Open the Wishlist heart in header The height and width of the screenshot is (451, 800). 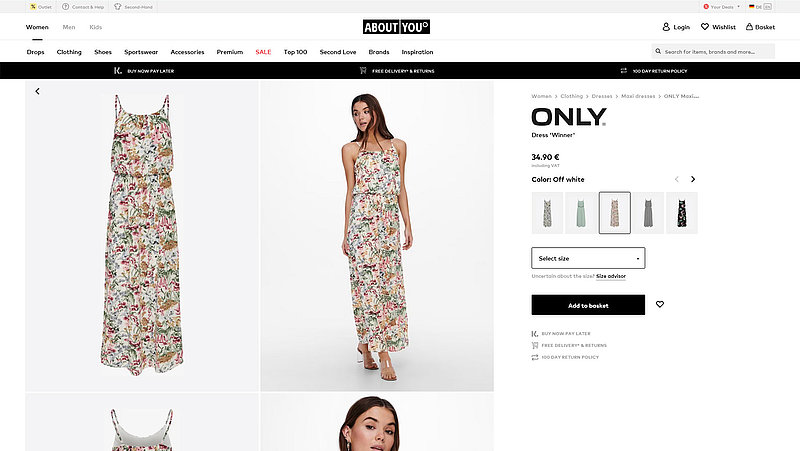click(704, 27)
